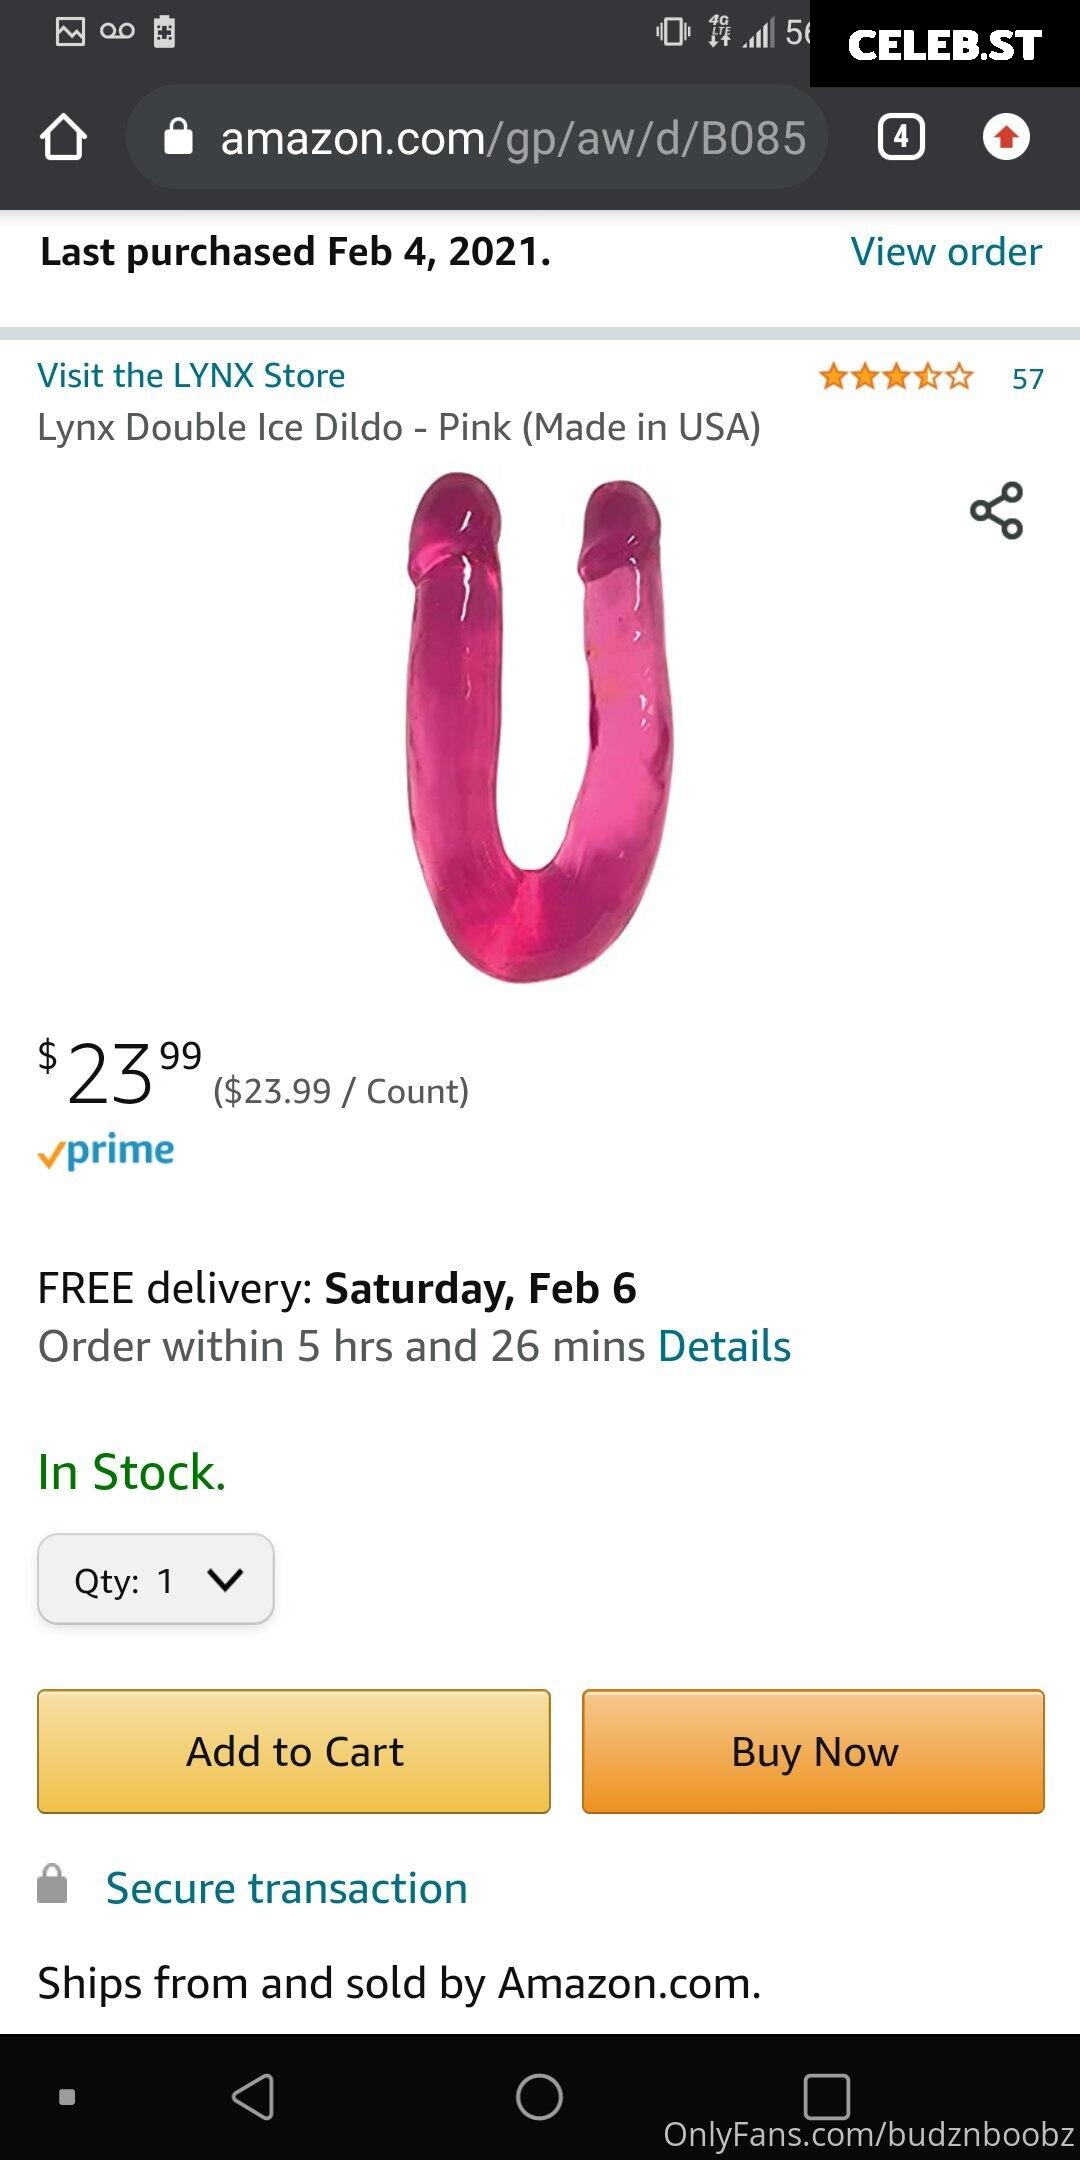Viewport: 1080px width, 2160px height.
Task: Tap the Android recent apps square button
Action: pos(827,2096)
